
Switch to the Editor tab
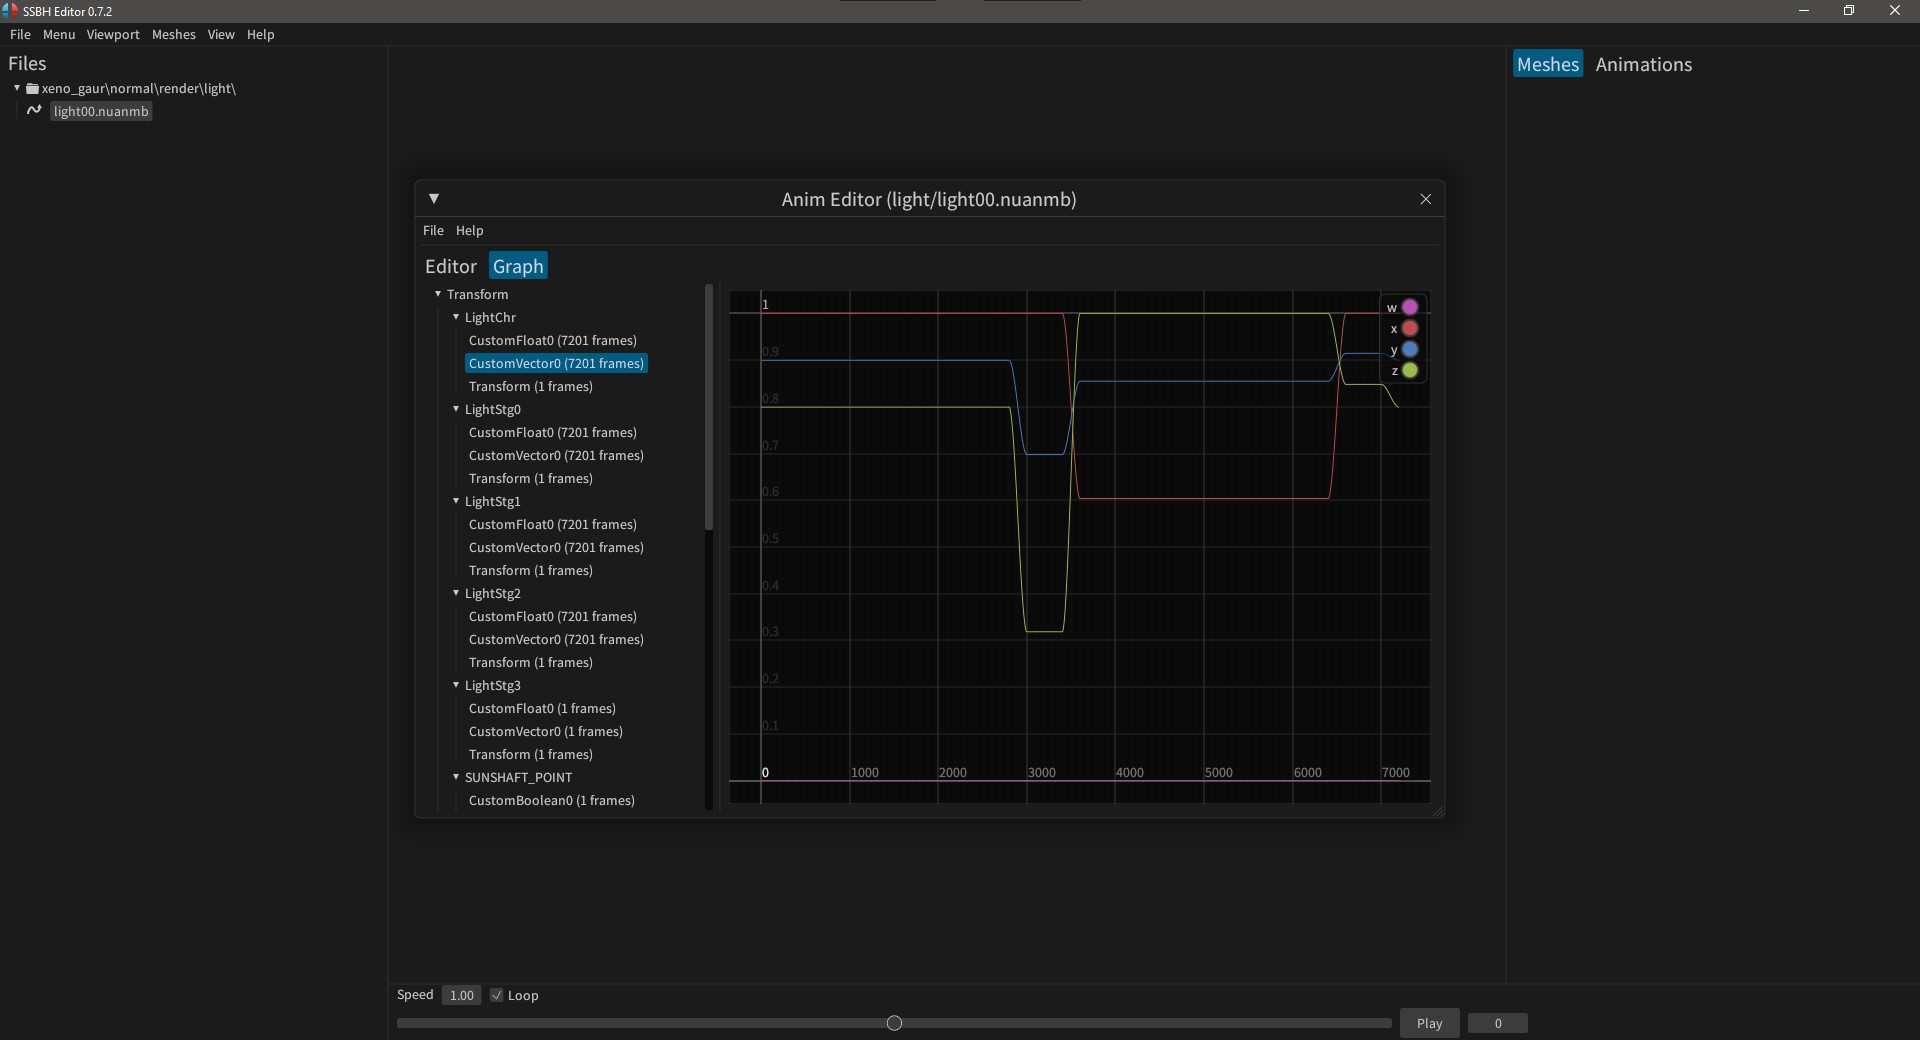[450, 266]
